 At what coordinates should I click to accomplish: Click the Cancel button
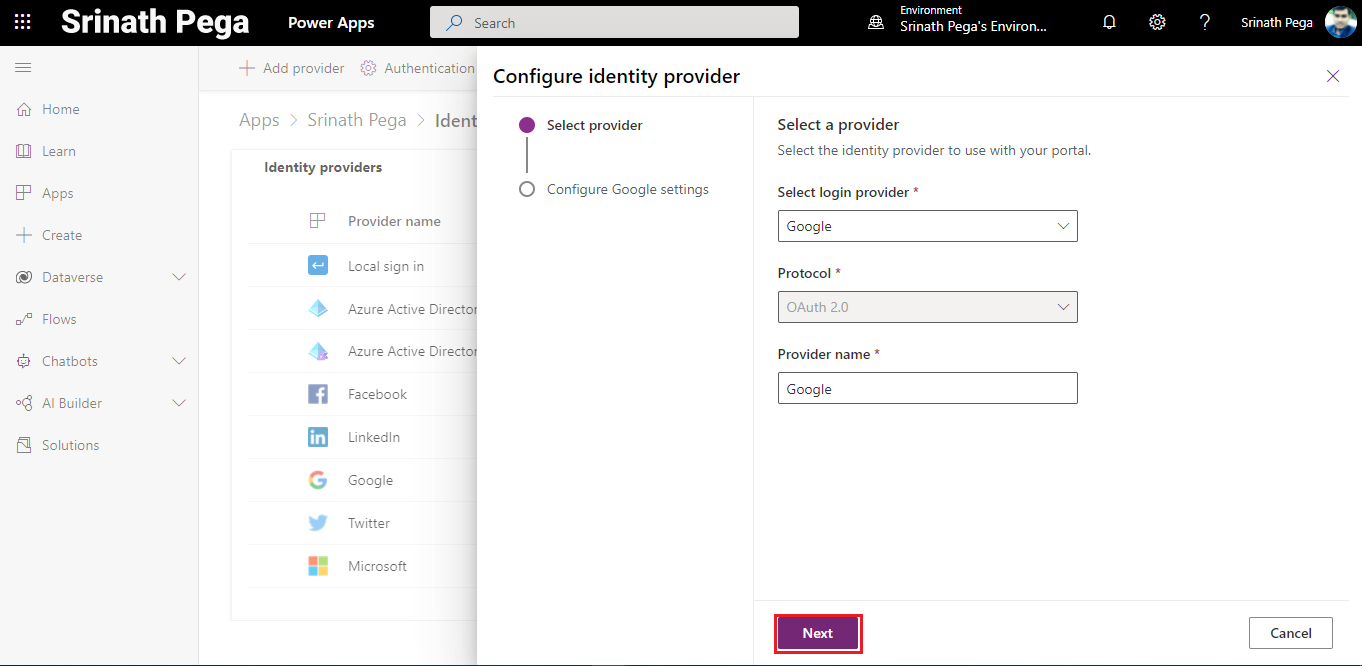tap(1290, 633)
